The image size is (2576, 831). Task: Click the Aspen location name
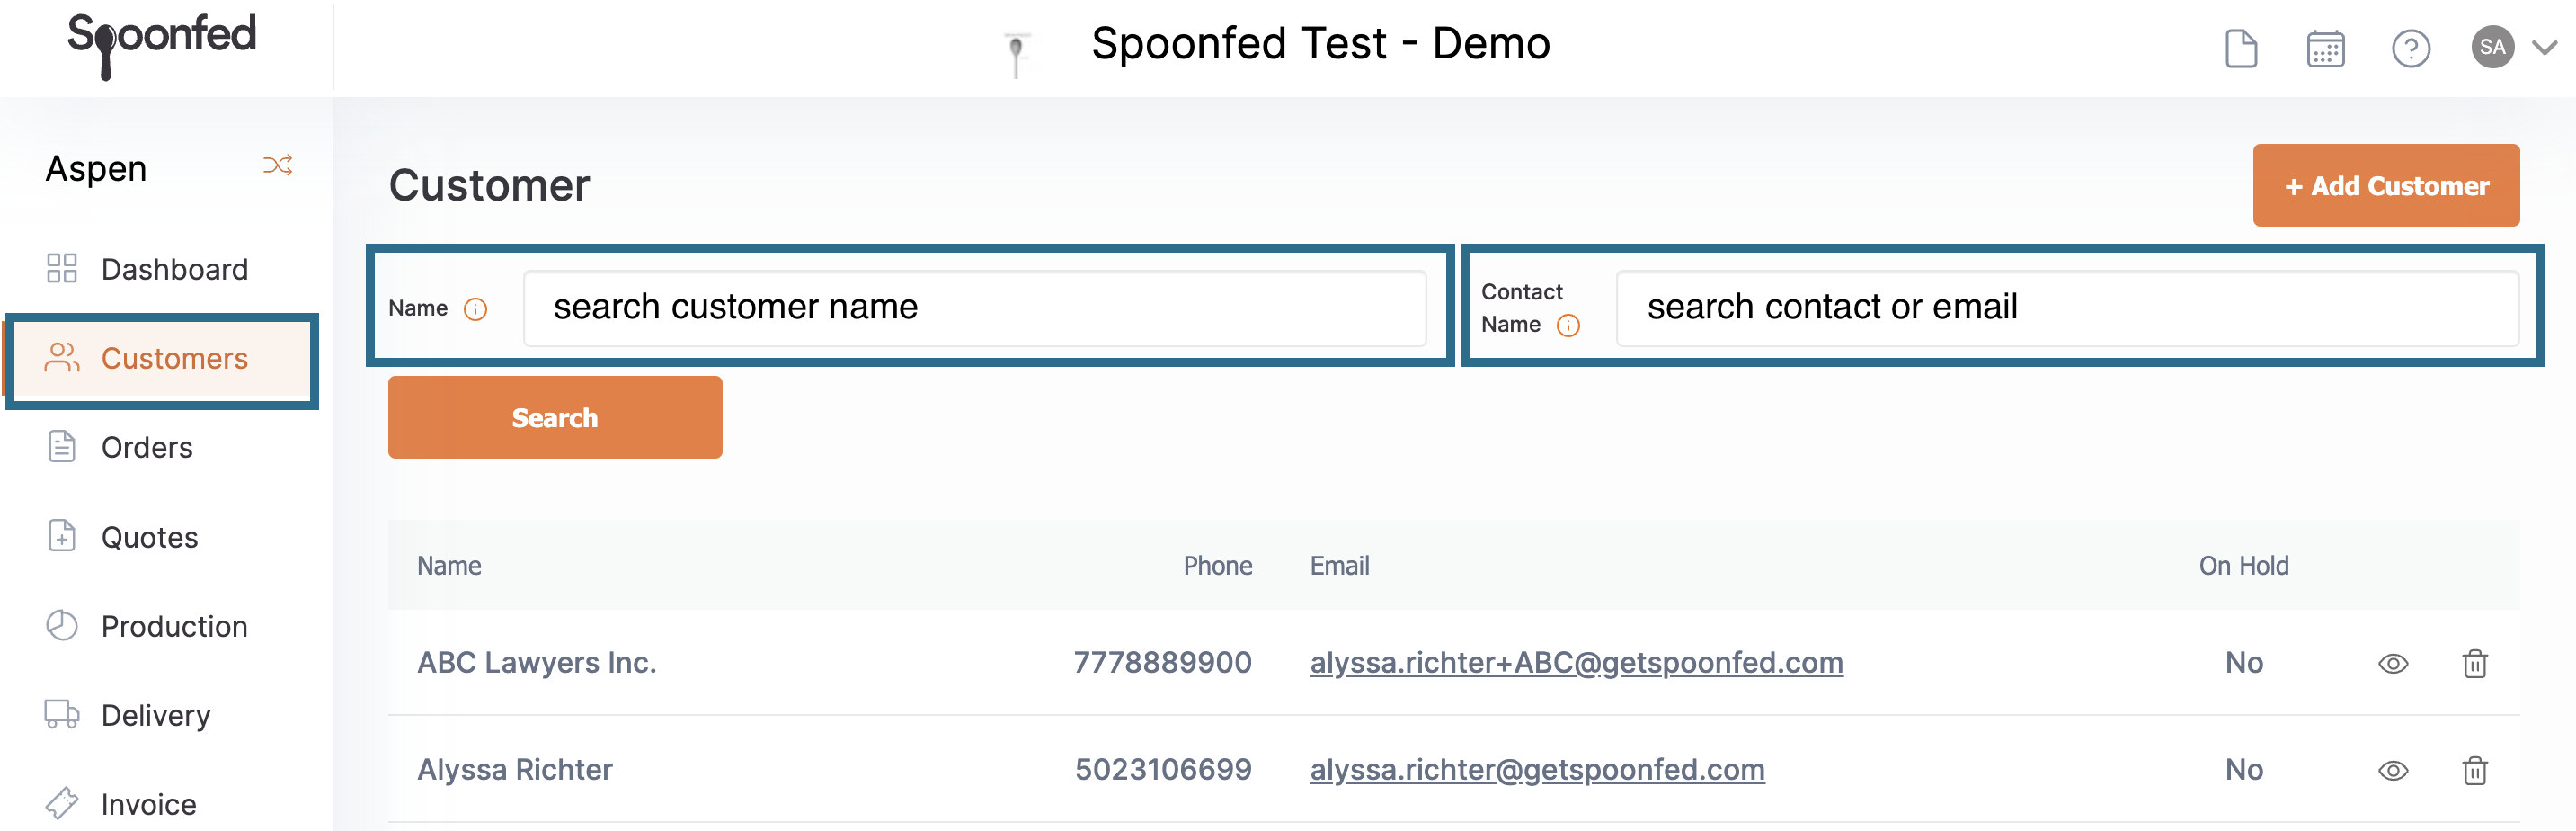tap(96, 168)
